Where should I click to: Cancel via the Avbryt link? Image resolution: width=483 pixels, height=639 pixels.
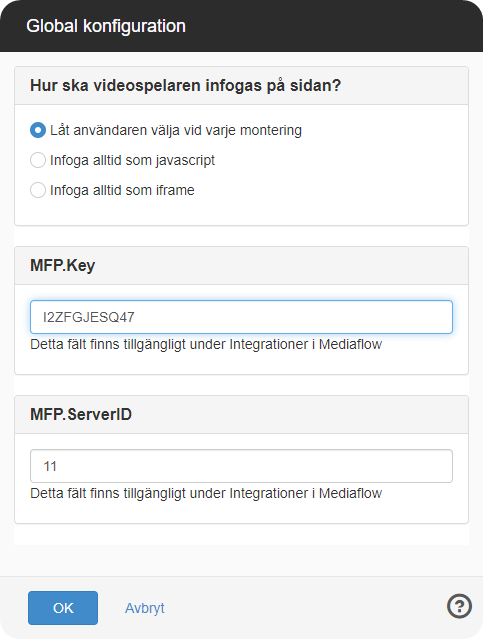(145, 608)
